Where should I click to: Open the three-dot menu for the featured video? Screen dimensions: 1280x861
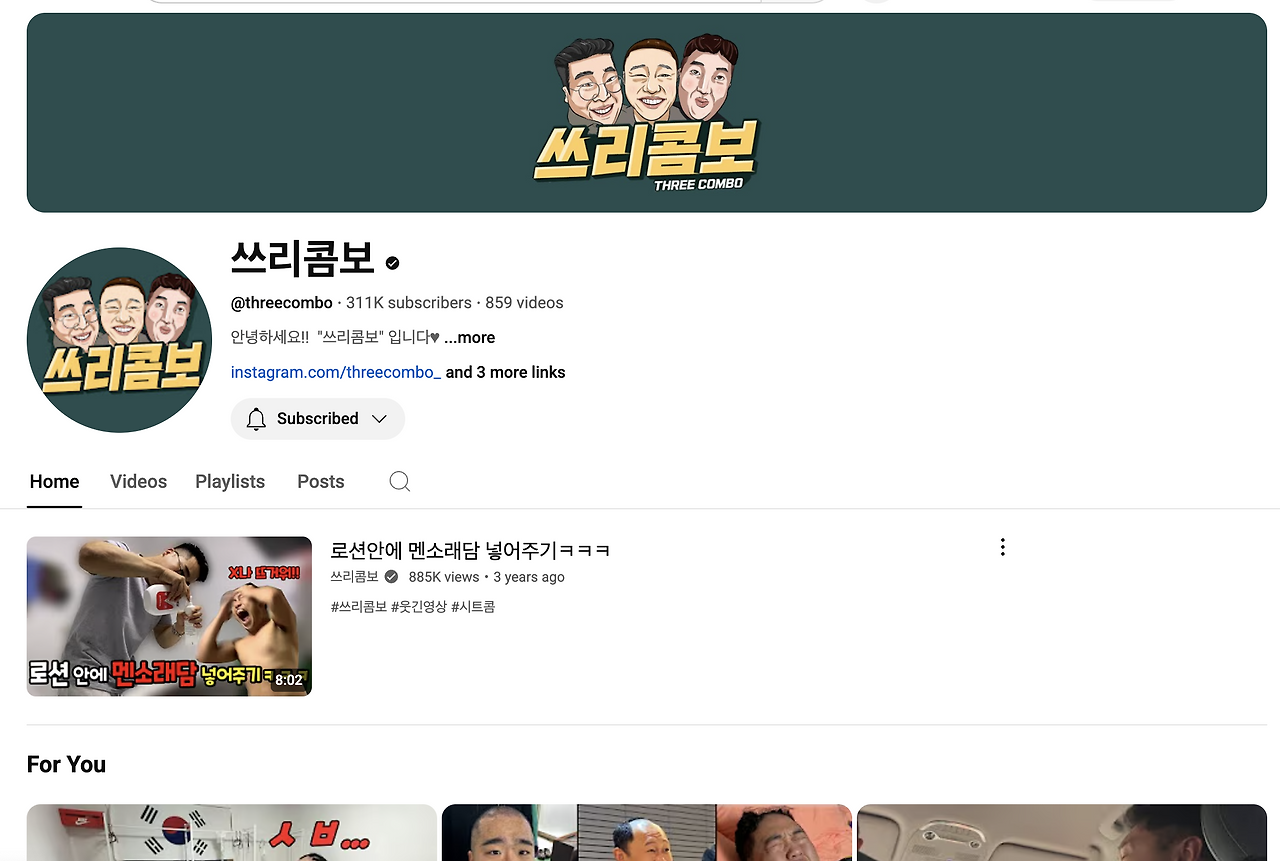pyautogui.click(x=1002, y=546)
